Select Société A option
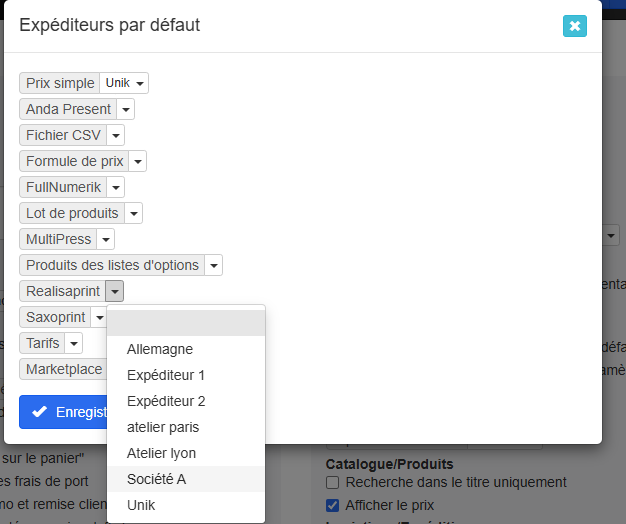 (x=186, y=479)
